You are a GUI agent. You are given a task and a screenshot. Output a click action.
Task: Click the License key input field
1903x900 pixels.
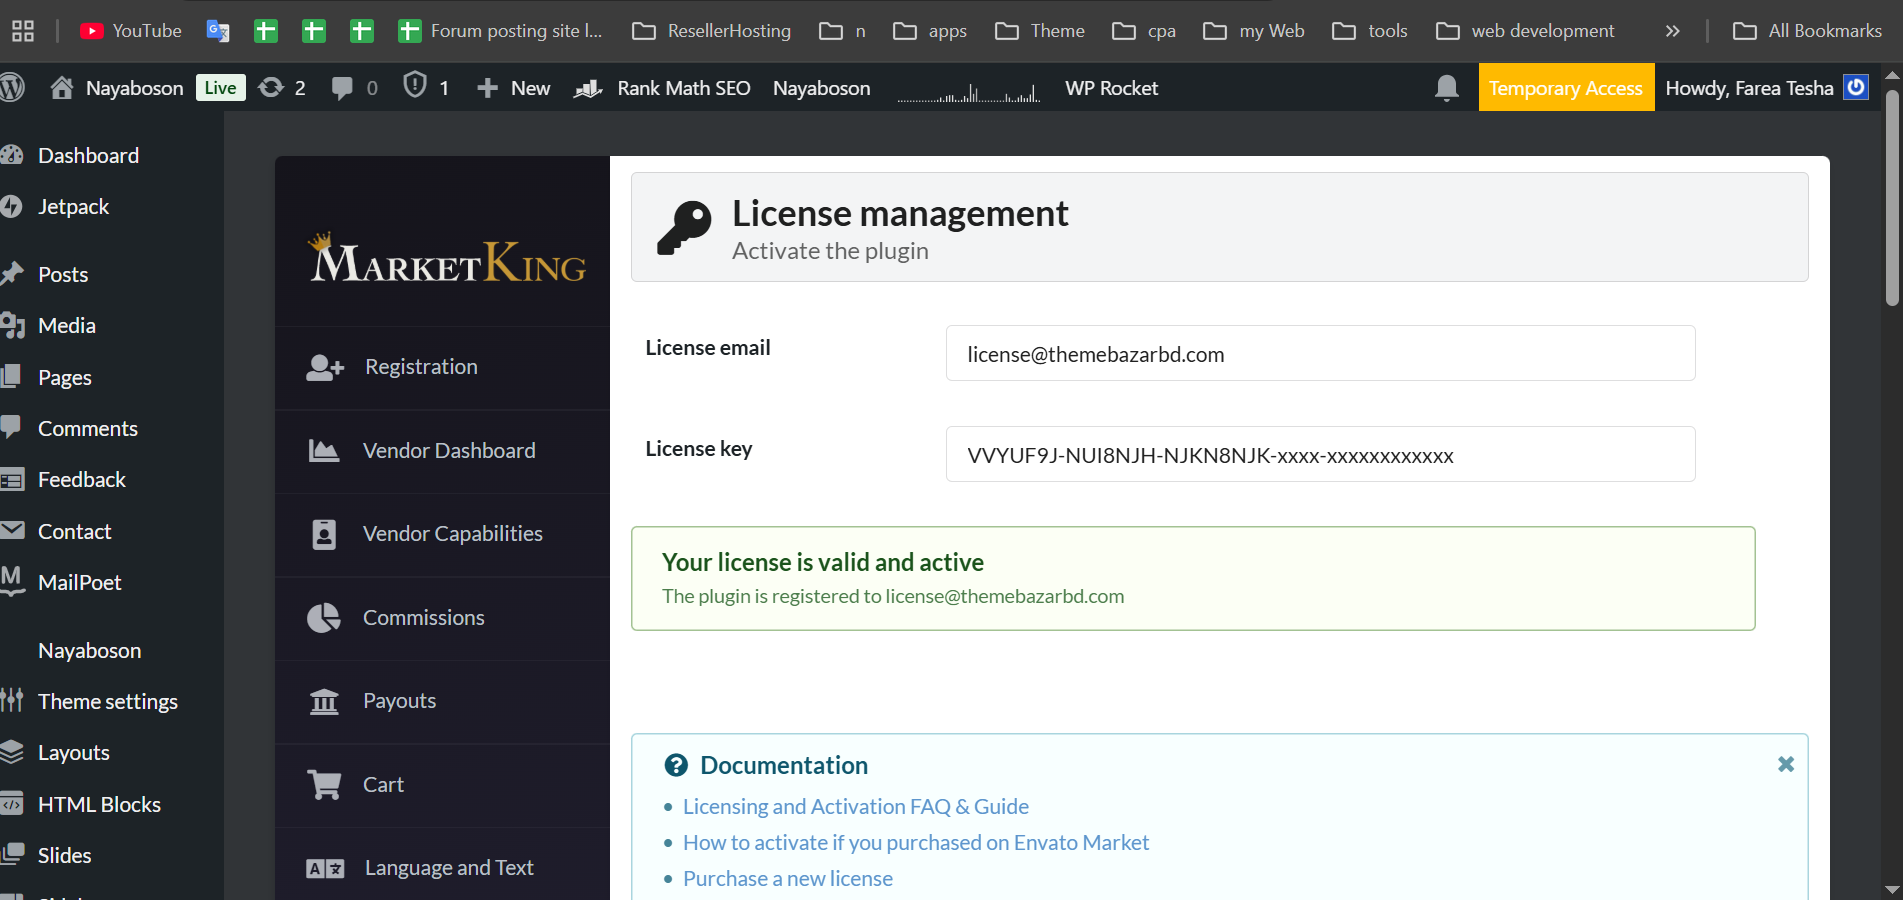(x=1320, y=454)
